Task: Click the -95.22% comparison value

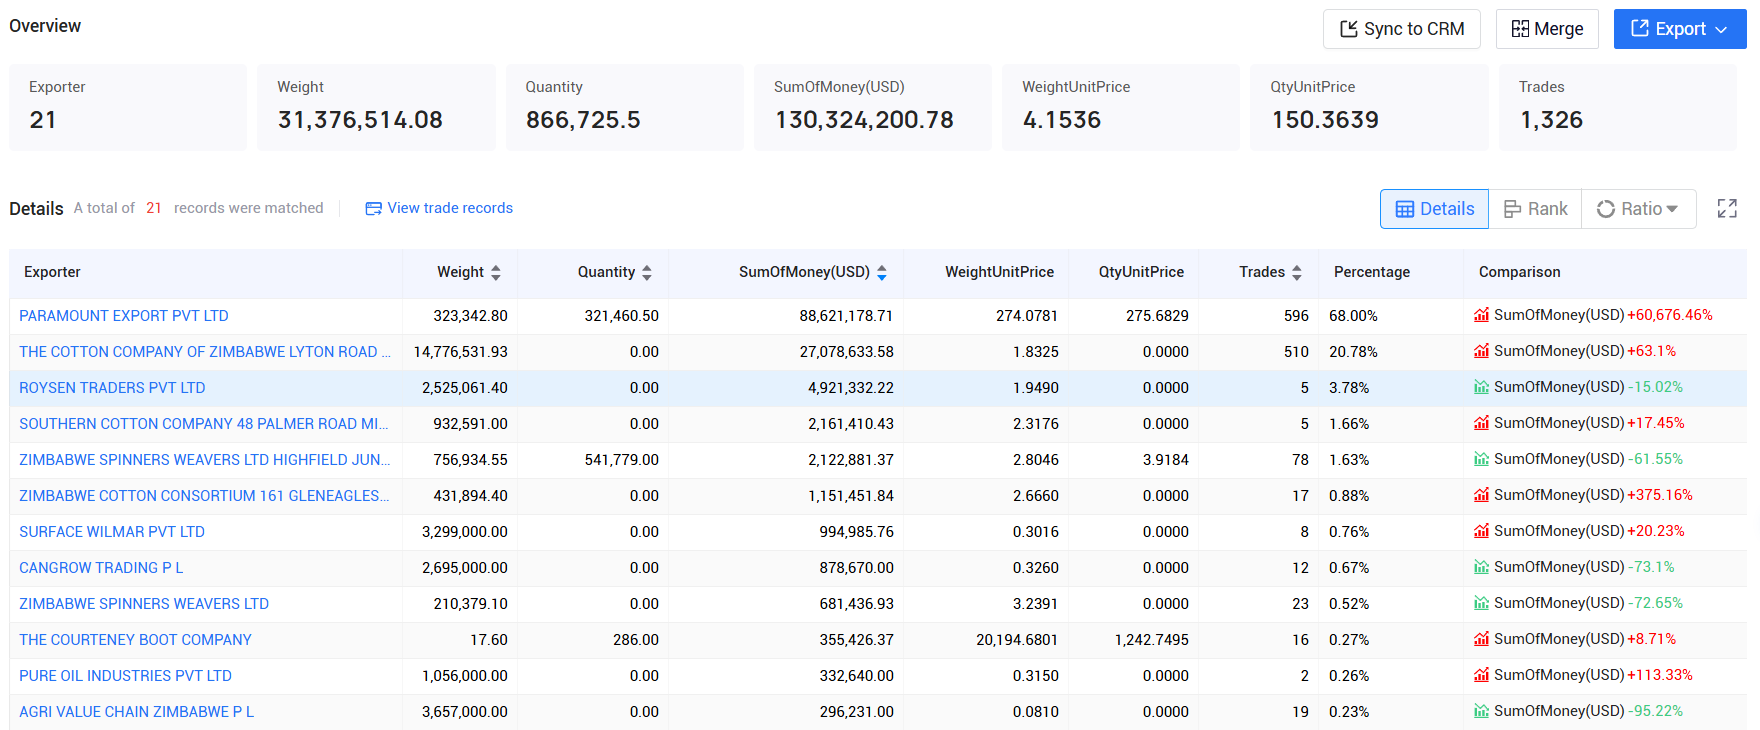Action: click(x=1655, y=711)
